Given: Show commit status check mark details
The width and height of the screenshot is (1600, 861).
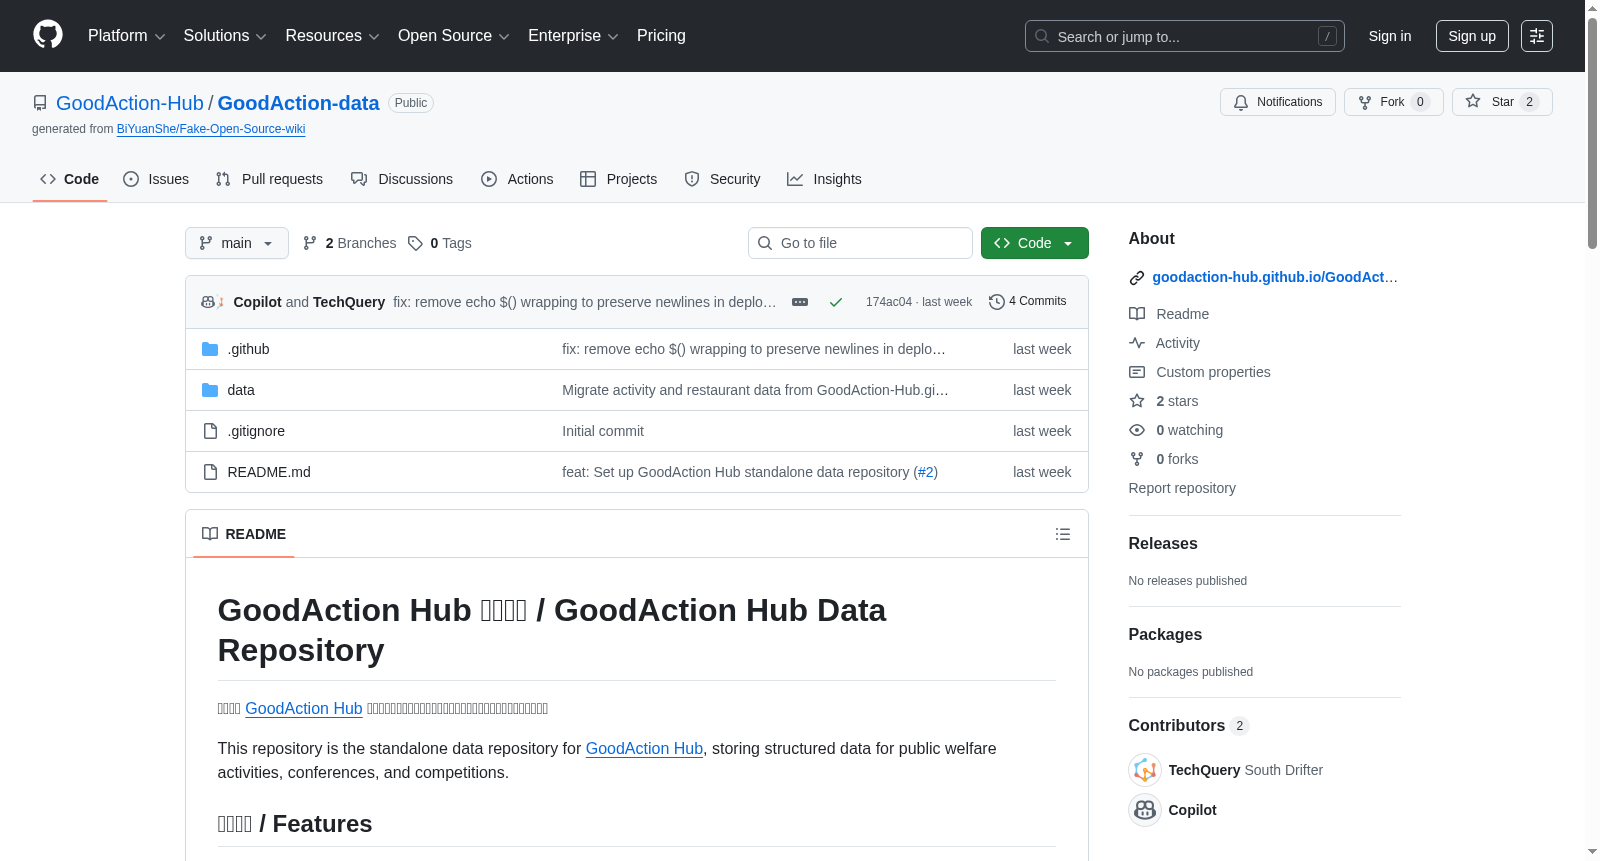Looking at the screenshot, I should click(836, 302).
